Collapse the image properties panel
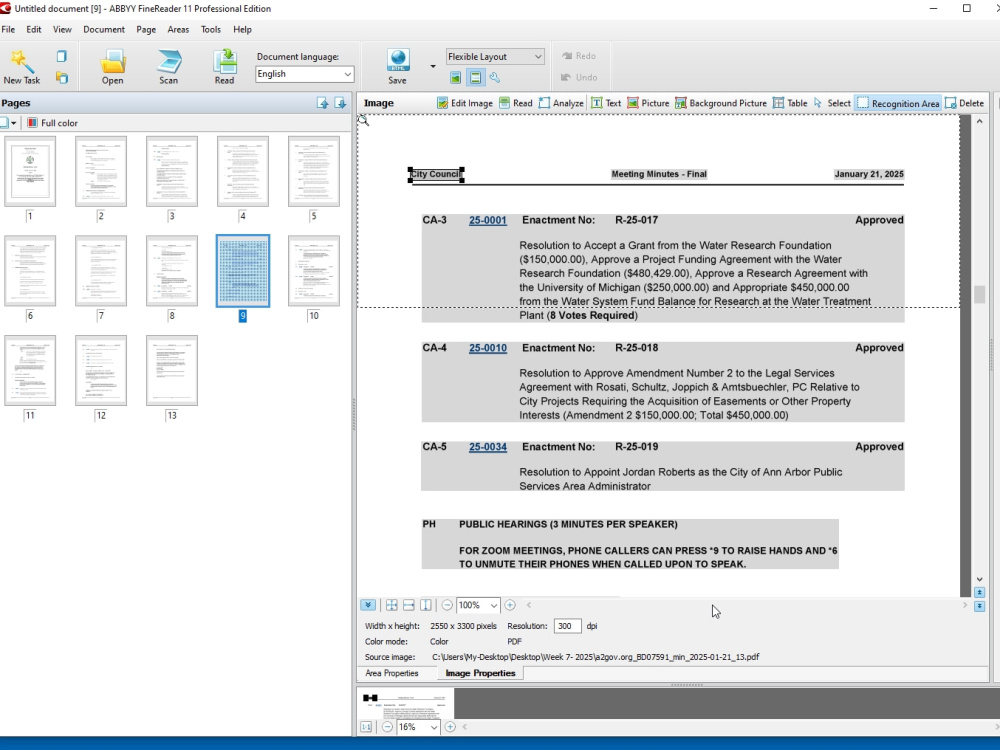This screenshot has width=1000, height=750. pos(368,605)
